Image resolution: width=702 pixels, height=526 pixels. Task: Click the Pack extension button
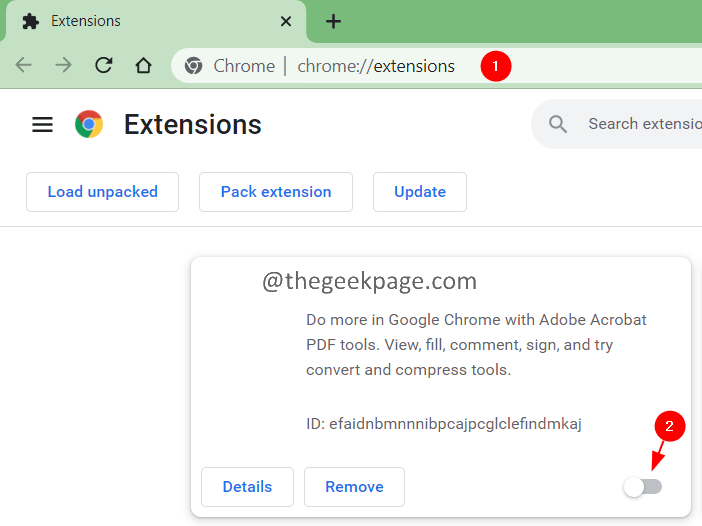point(276,192)
